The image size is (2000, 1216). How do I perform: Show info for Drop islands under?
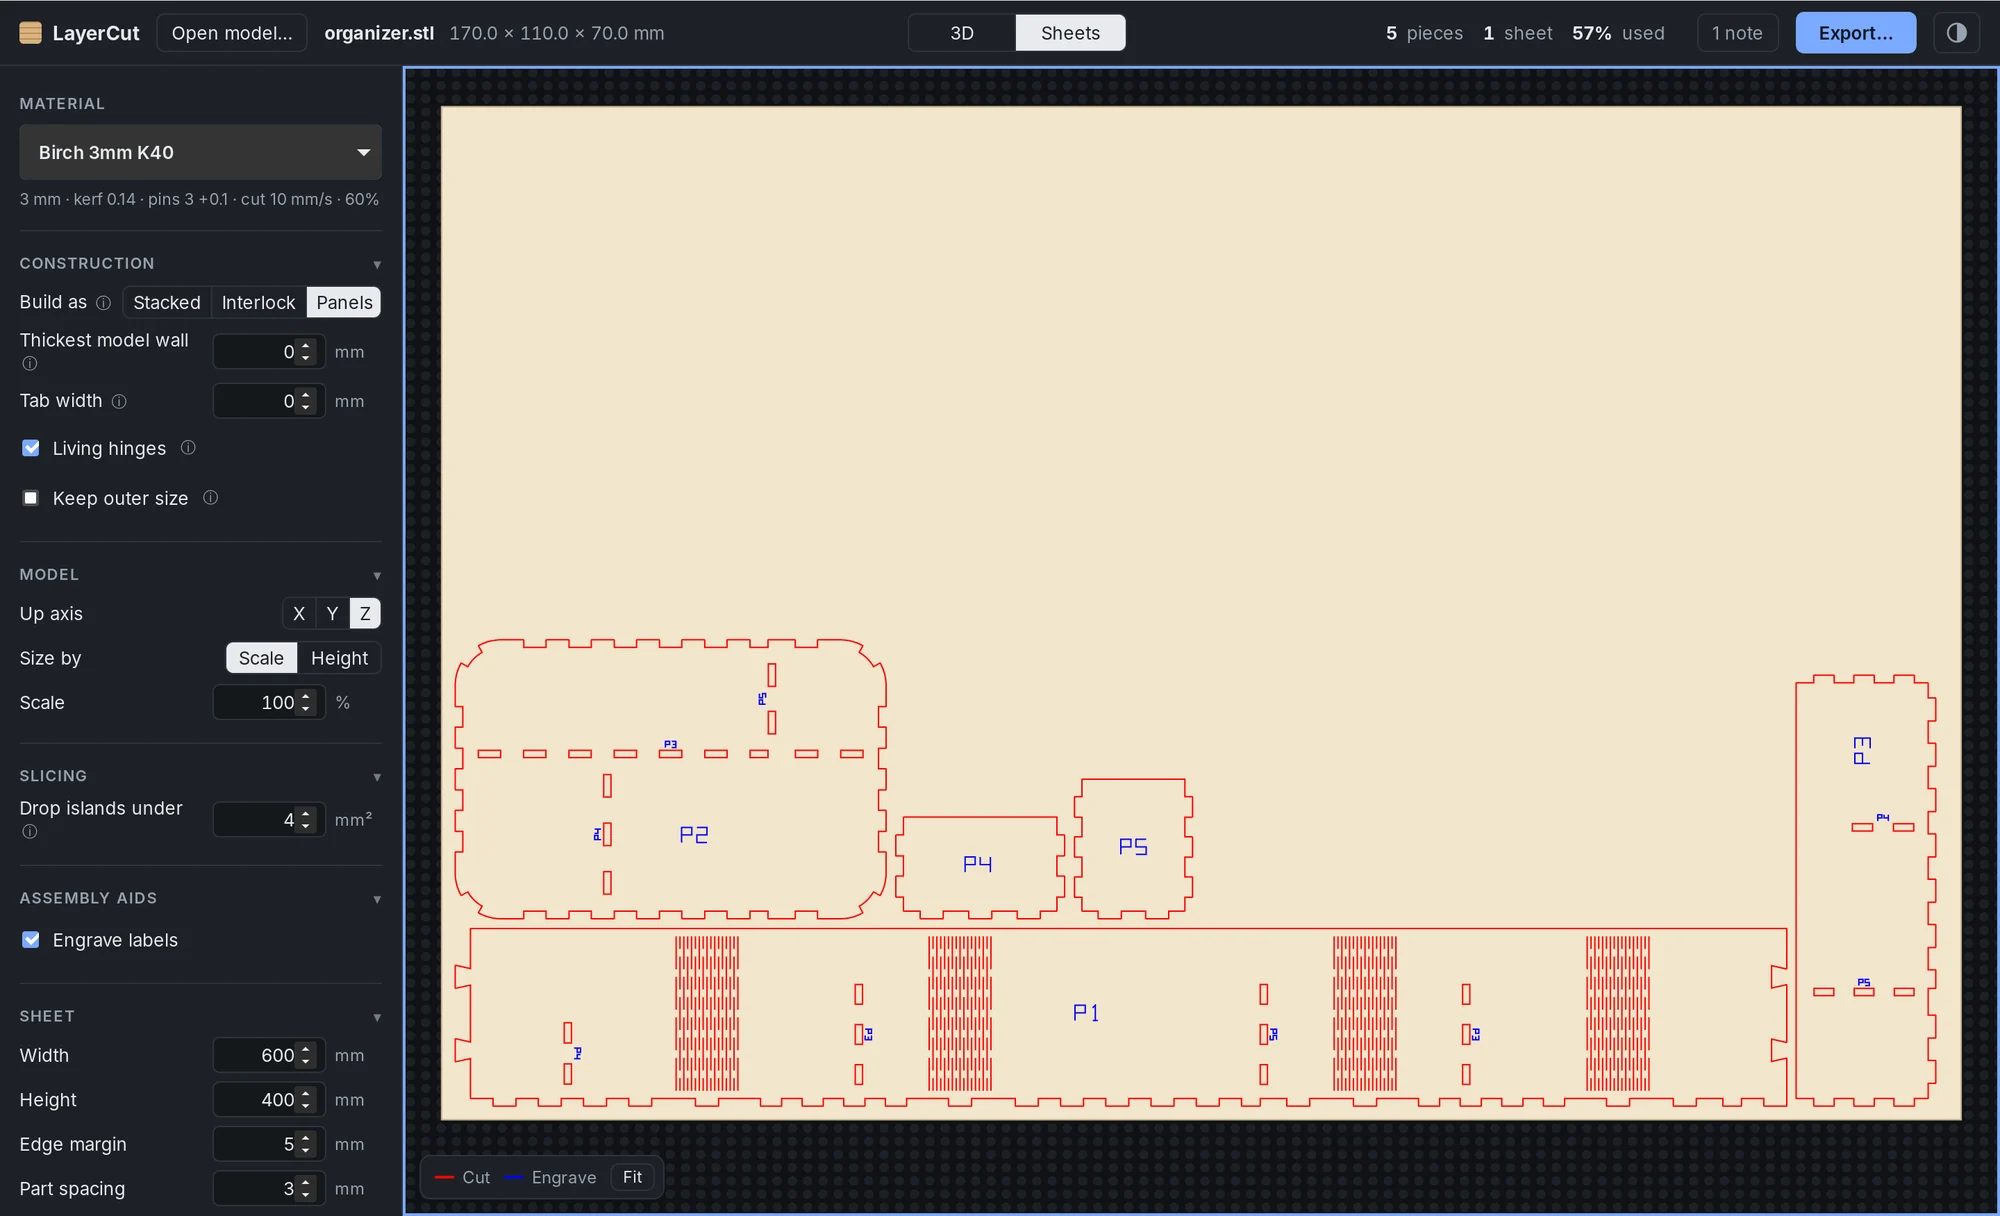coord(30,832)
